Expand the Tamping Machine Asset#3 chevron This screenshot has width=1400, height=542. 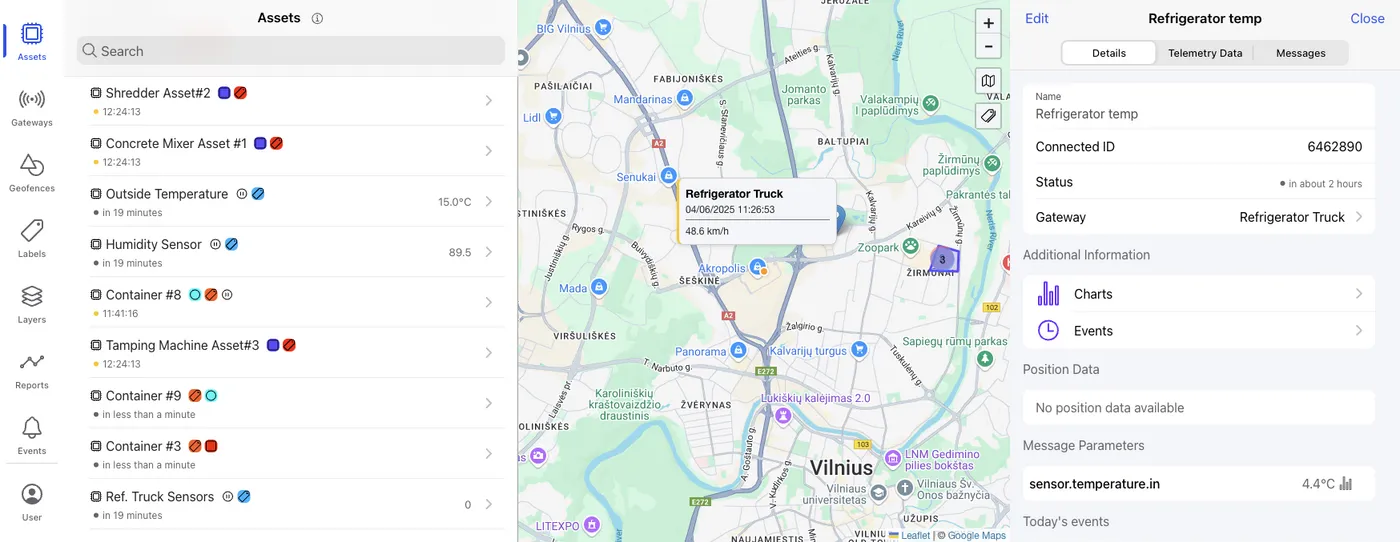click(x=489, y=353)
